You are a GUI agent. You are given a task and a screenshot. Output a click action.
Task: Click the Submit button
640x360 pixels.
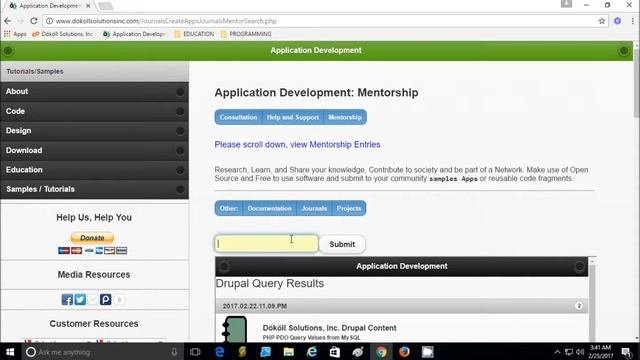pyautogui.click(x=342, y=244)
